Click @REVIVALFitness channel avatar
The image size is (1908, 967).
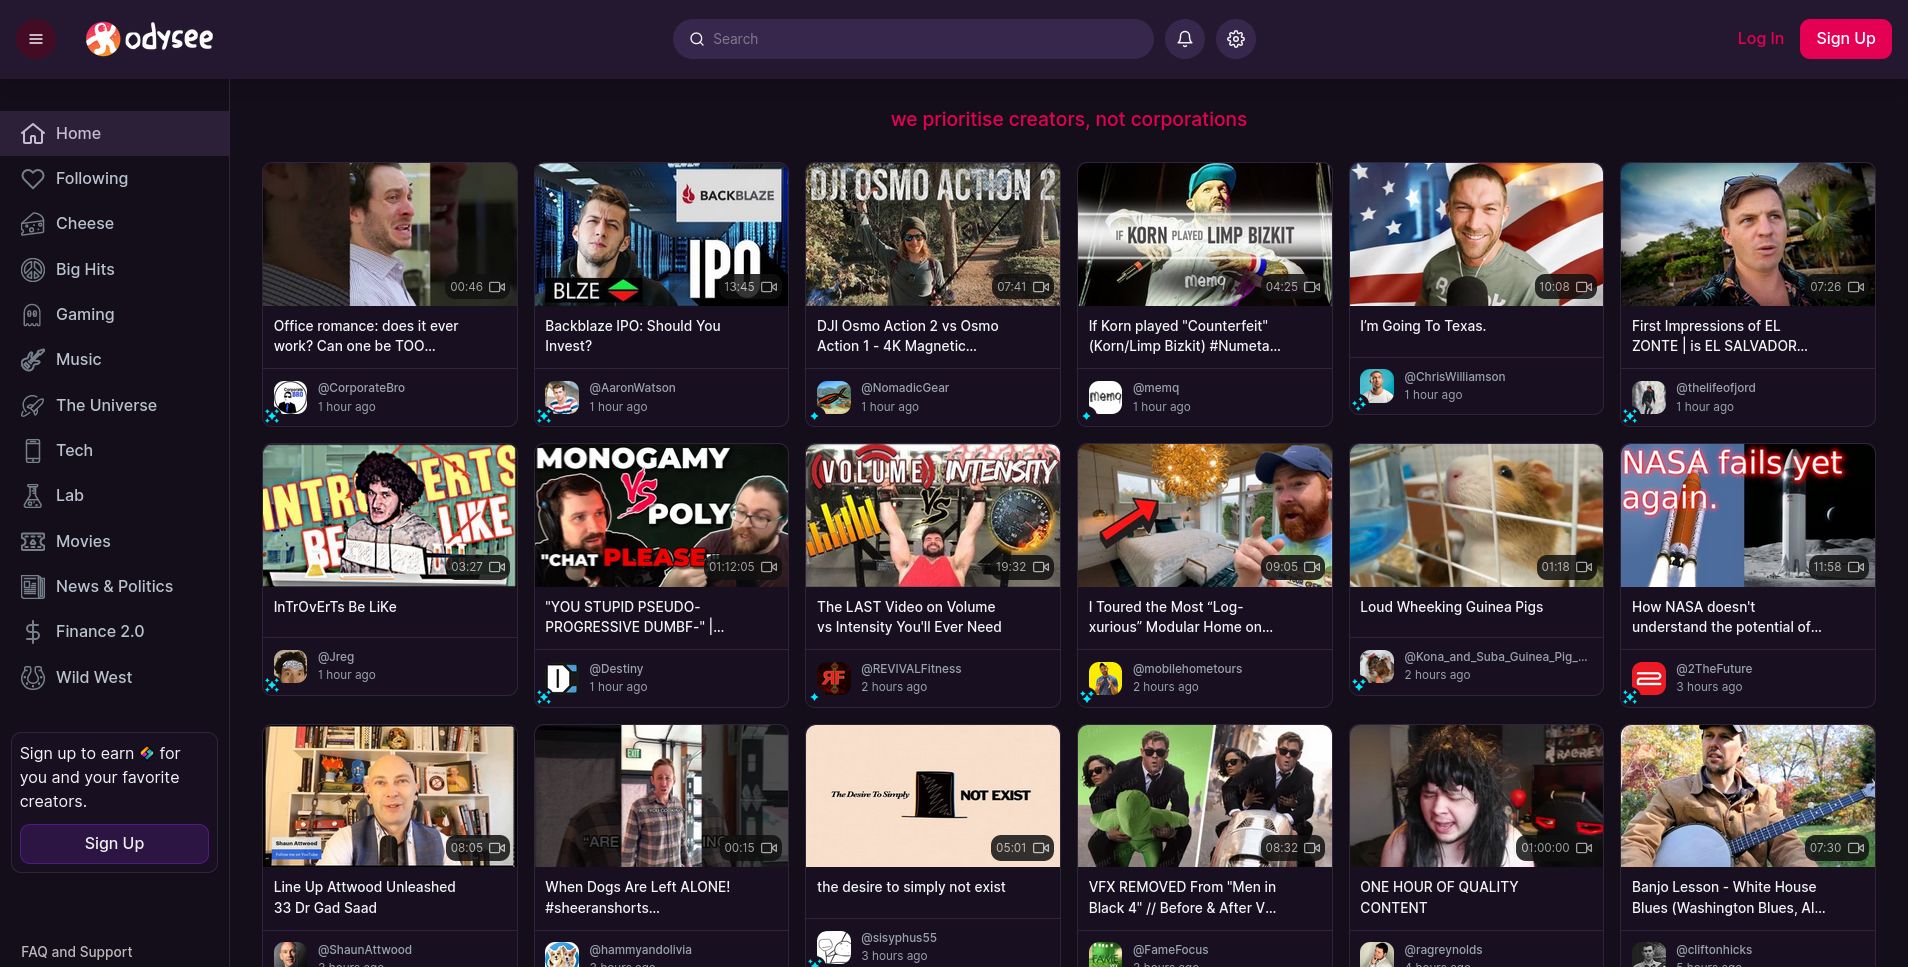(834, 678)
